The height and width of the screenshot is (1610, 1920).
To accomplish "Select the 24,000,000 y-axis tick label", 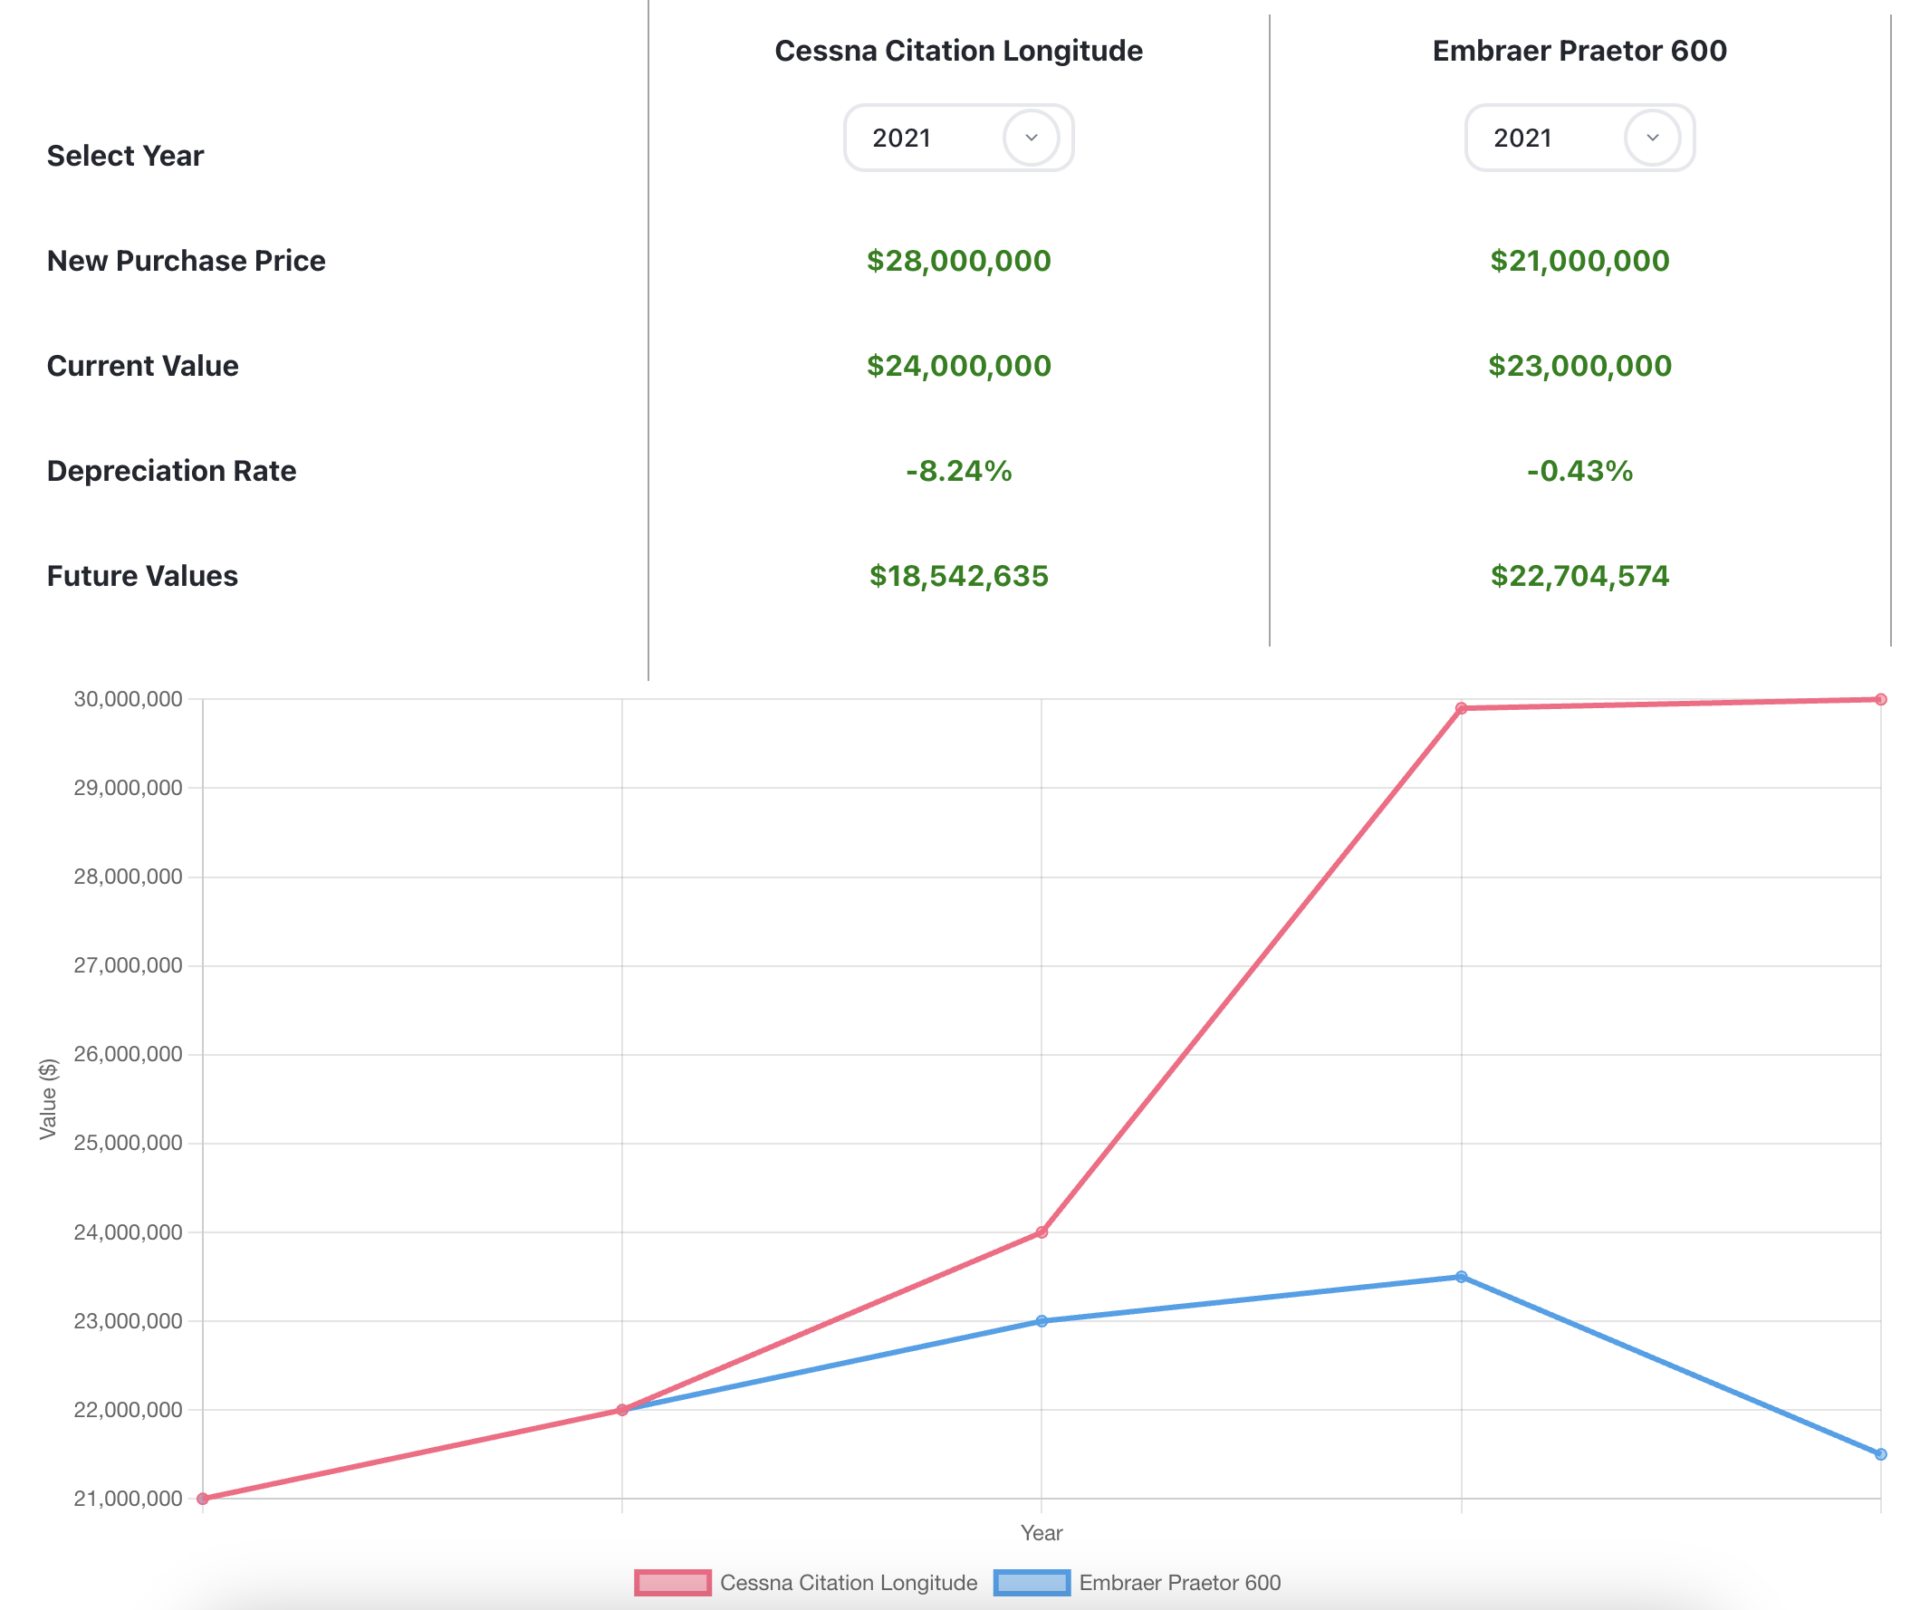I will click(x=128, y=1232).
